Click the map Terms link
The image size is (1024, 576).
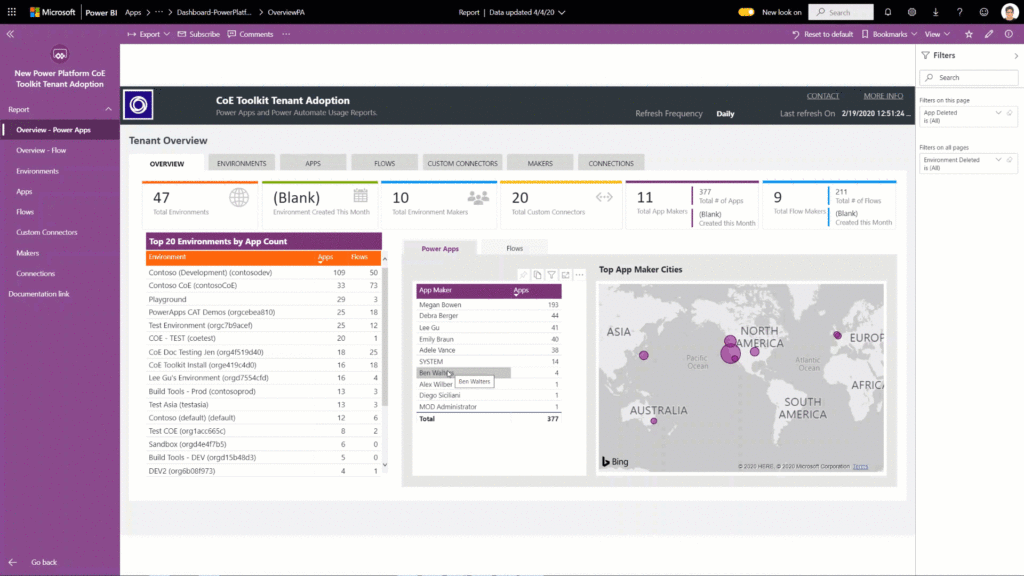coord(860,466)
